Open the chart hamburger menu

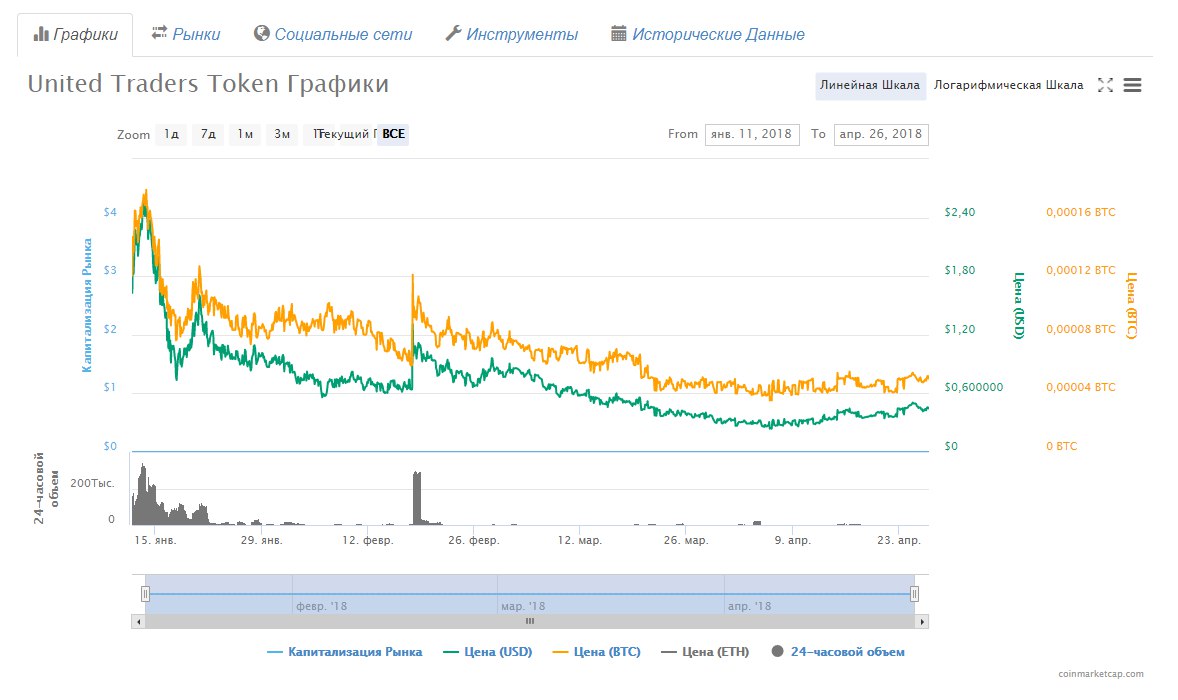point(1132,86)
